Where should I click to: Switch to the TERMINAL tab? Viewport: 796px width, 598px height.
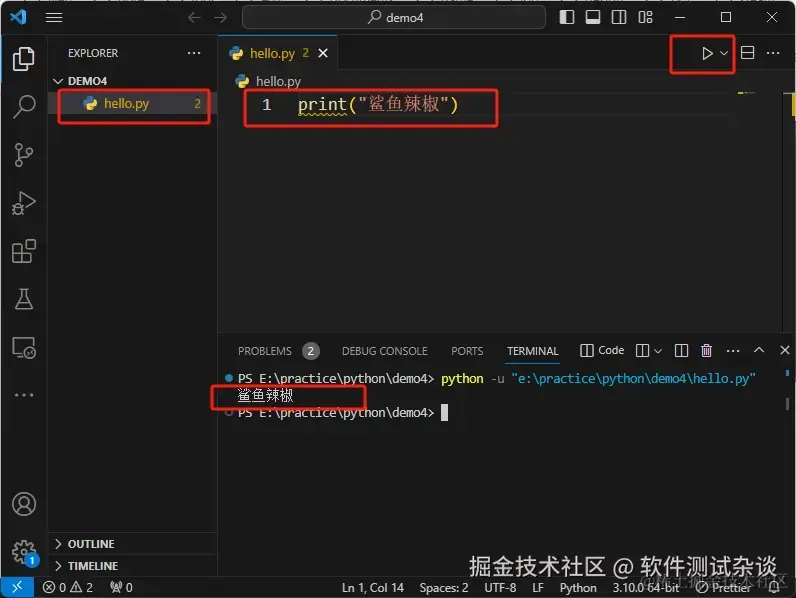(533, 351)
